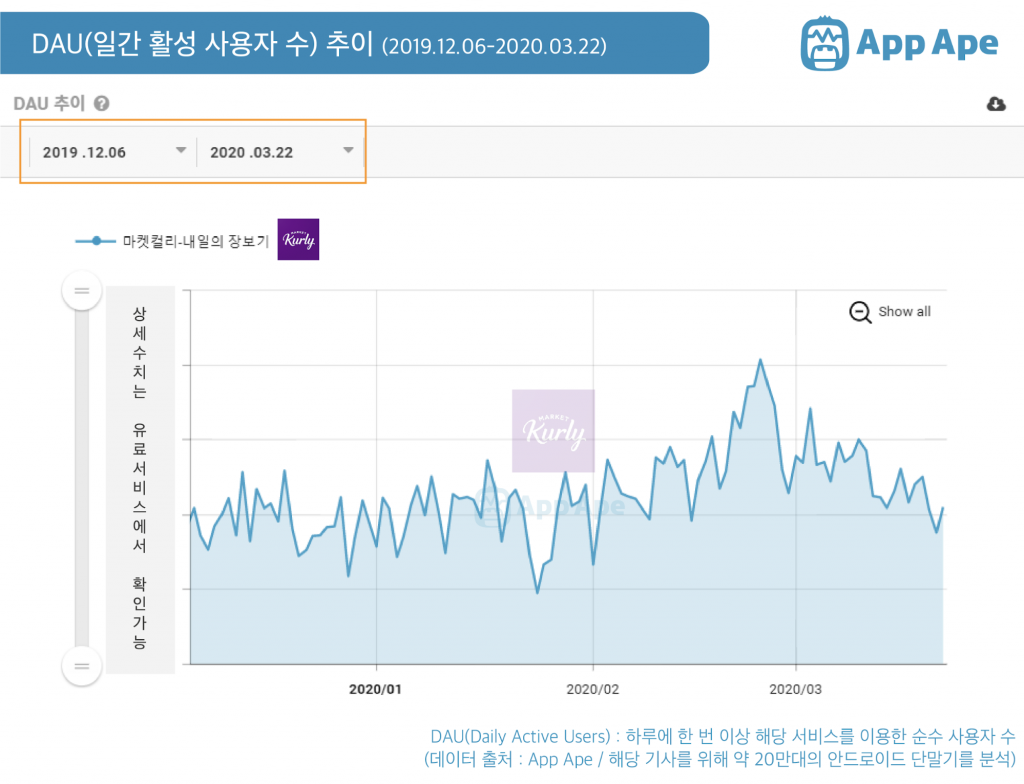Expand the start date picker arrow
The height and width of the screenshot is (784, 1024).
pyautogui.click(x=181, y=151)
